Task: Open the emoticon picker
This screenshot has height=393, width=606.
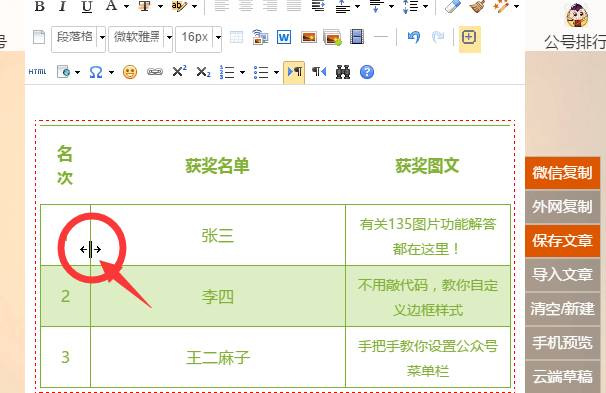Action: 130,72
